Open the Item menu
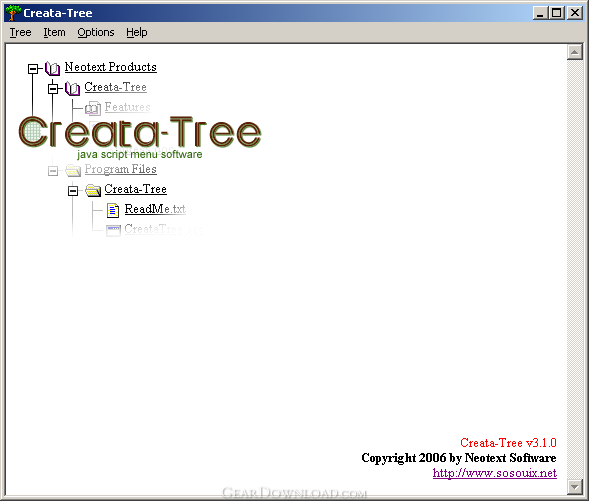 (x=54, y=33)
